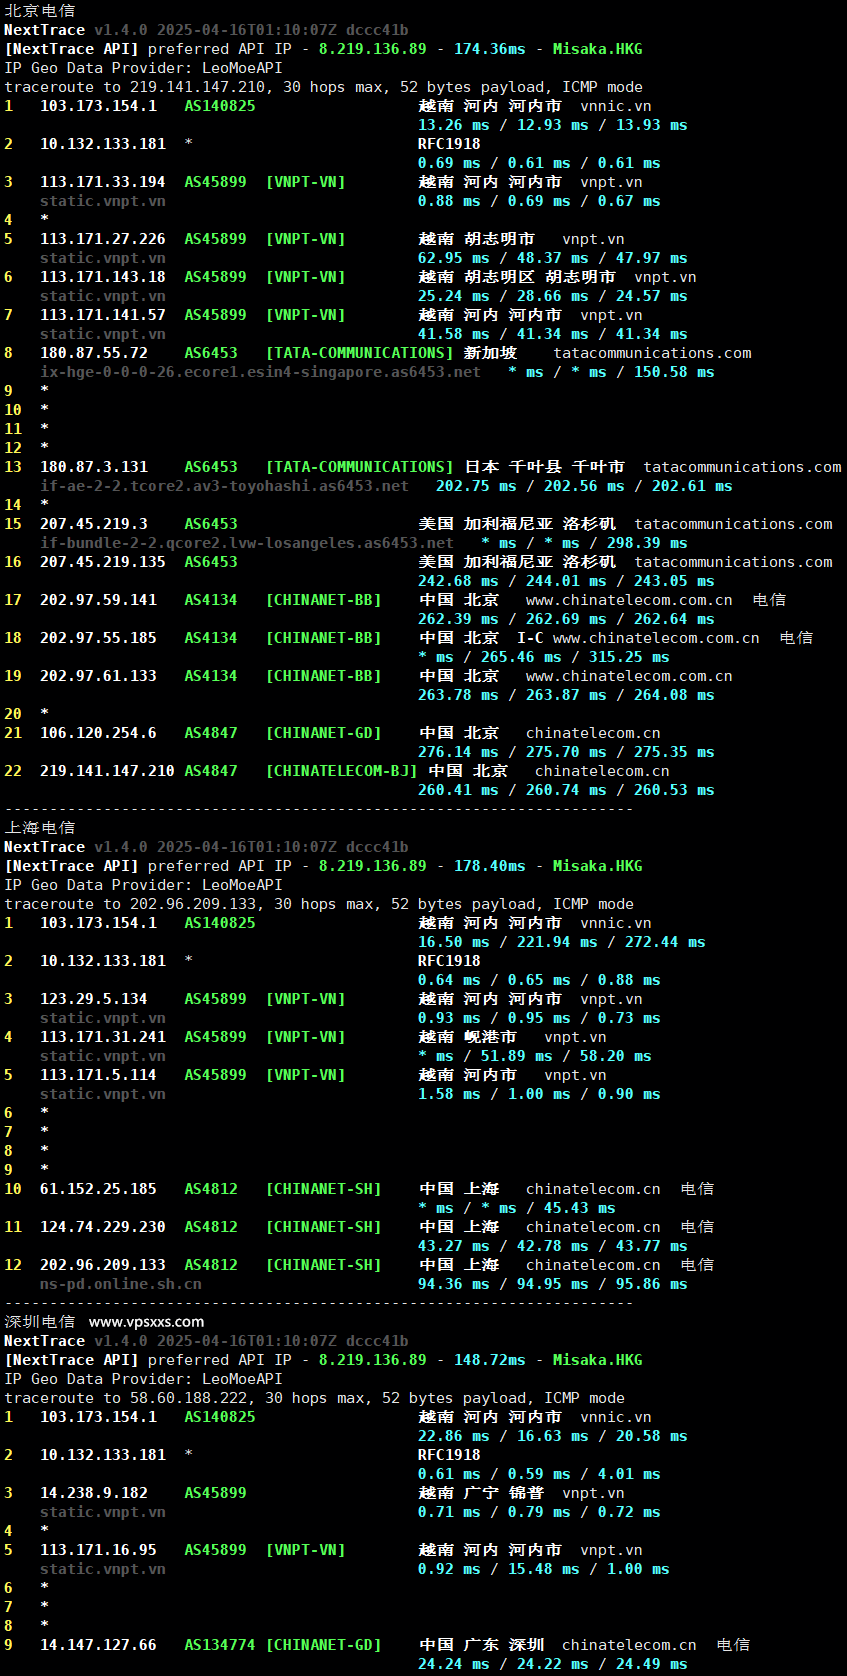The image size is (847, 1676).
Task: Click IP 113.171.31.241 in Shanghai trace
Action: click(x=103, y=1037)
